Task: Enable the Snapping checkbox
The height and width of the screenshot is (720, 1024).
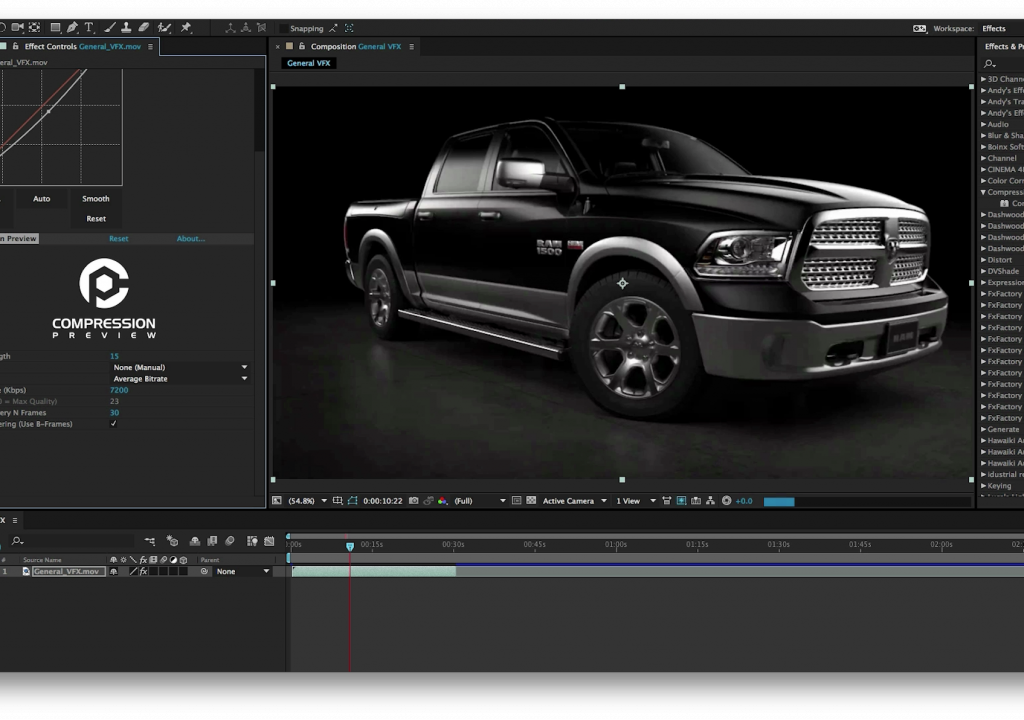Action: (283, 28)
